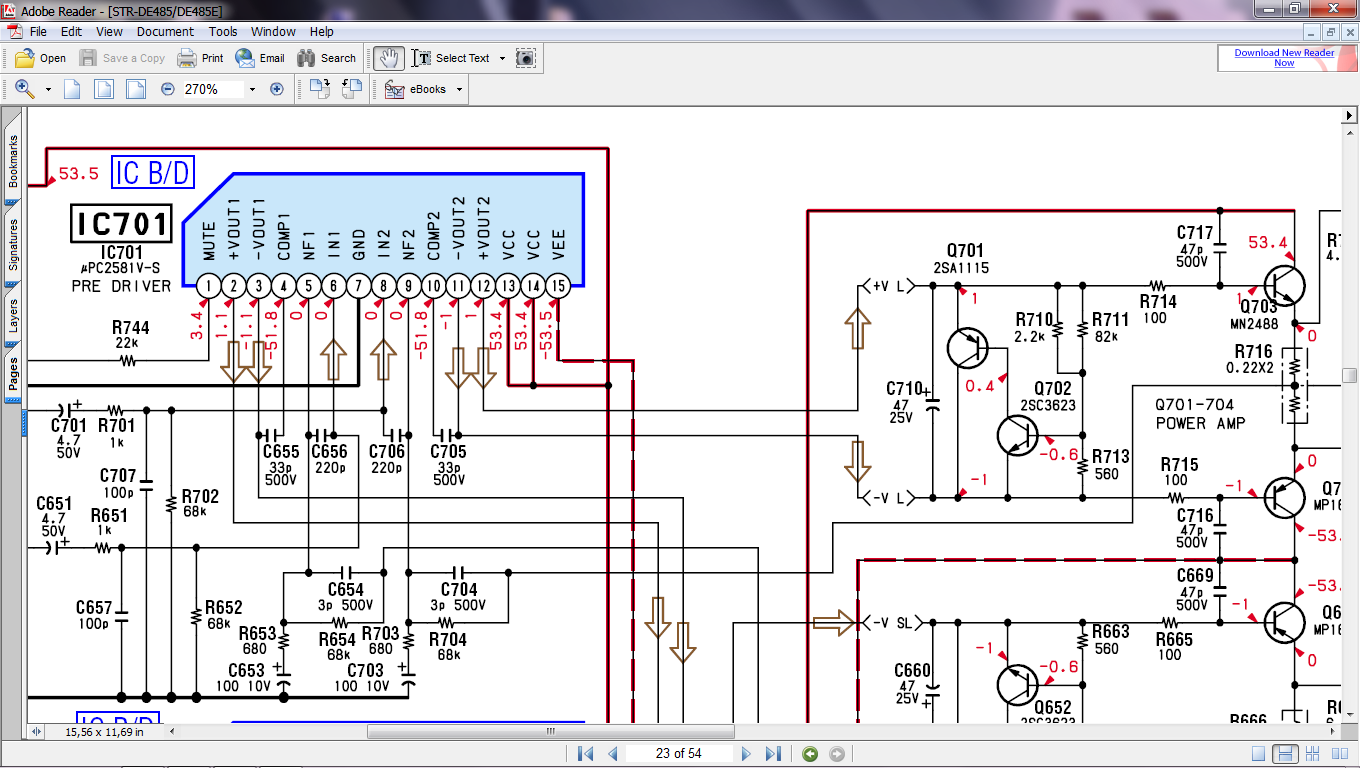Click the horizontal scrollbar right arrow
Image resolution: width=1360 pixels, height=768 pixels.
(x=1333, y=731)
